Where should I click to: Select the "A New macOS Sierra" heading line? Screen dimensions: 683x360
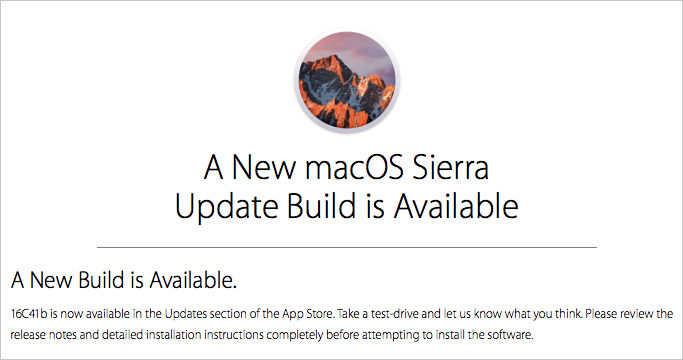point(346,166)
